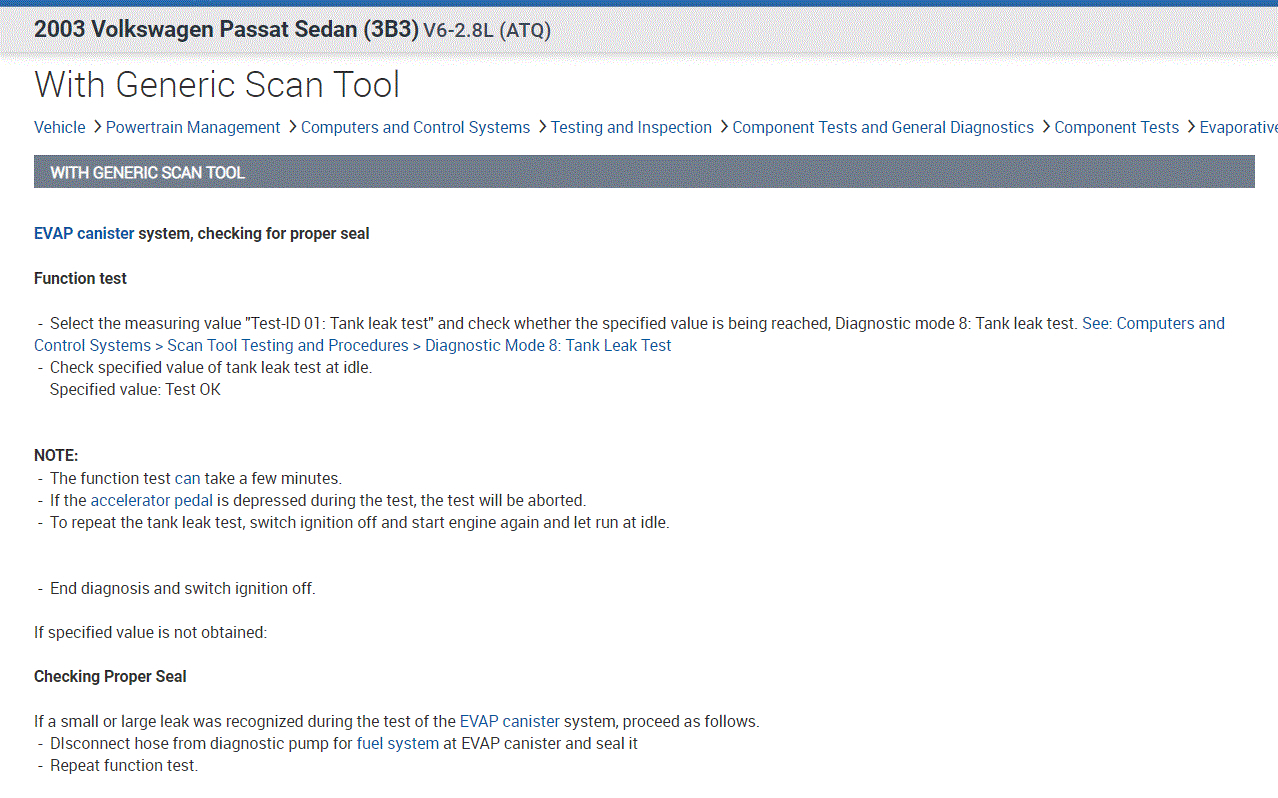1278x798 pixels.
Task: Open the Powertrain Management breadcrumb
Action: click(x=193, y=127)
